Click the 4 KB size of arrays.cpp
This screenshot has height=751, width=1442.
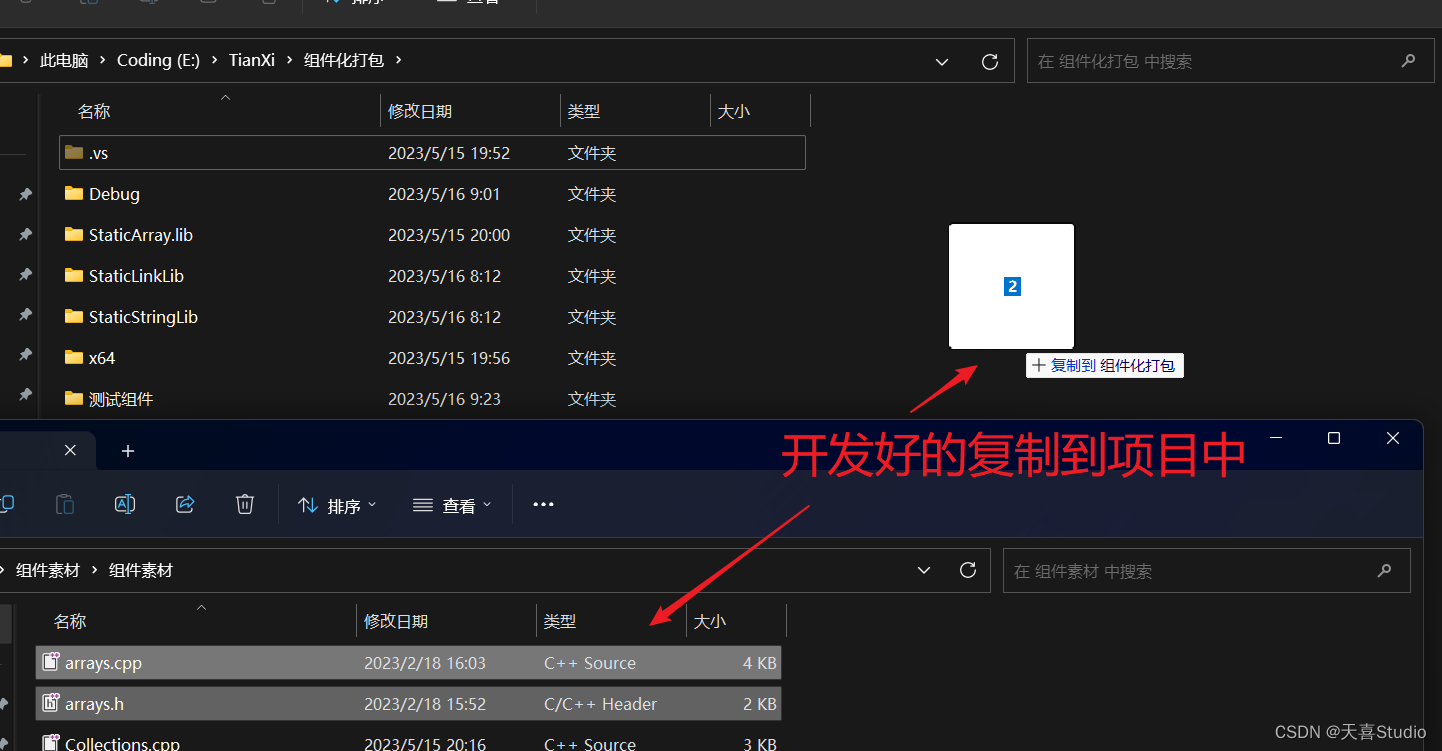point(760,663)
